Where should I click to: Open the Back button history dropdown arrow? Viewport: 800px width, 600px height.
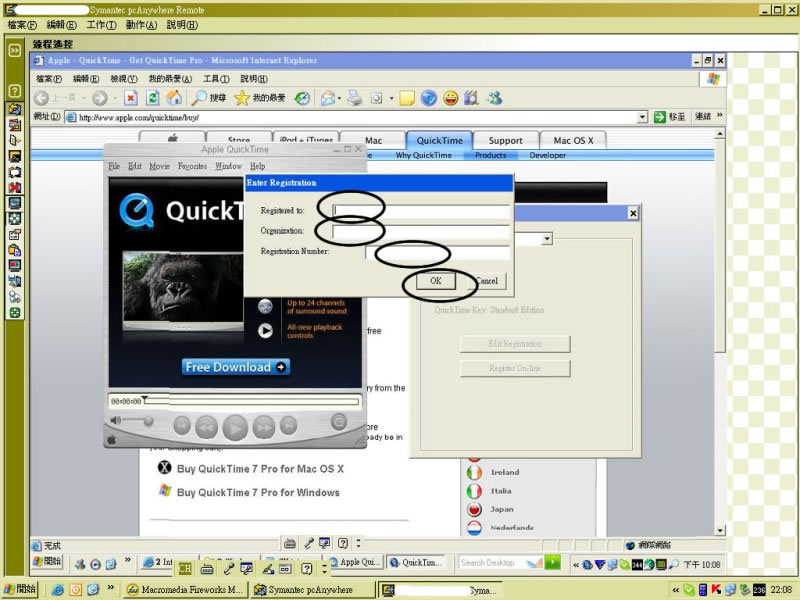[84, 98]
